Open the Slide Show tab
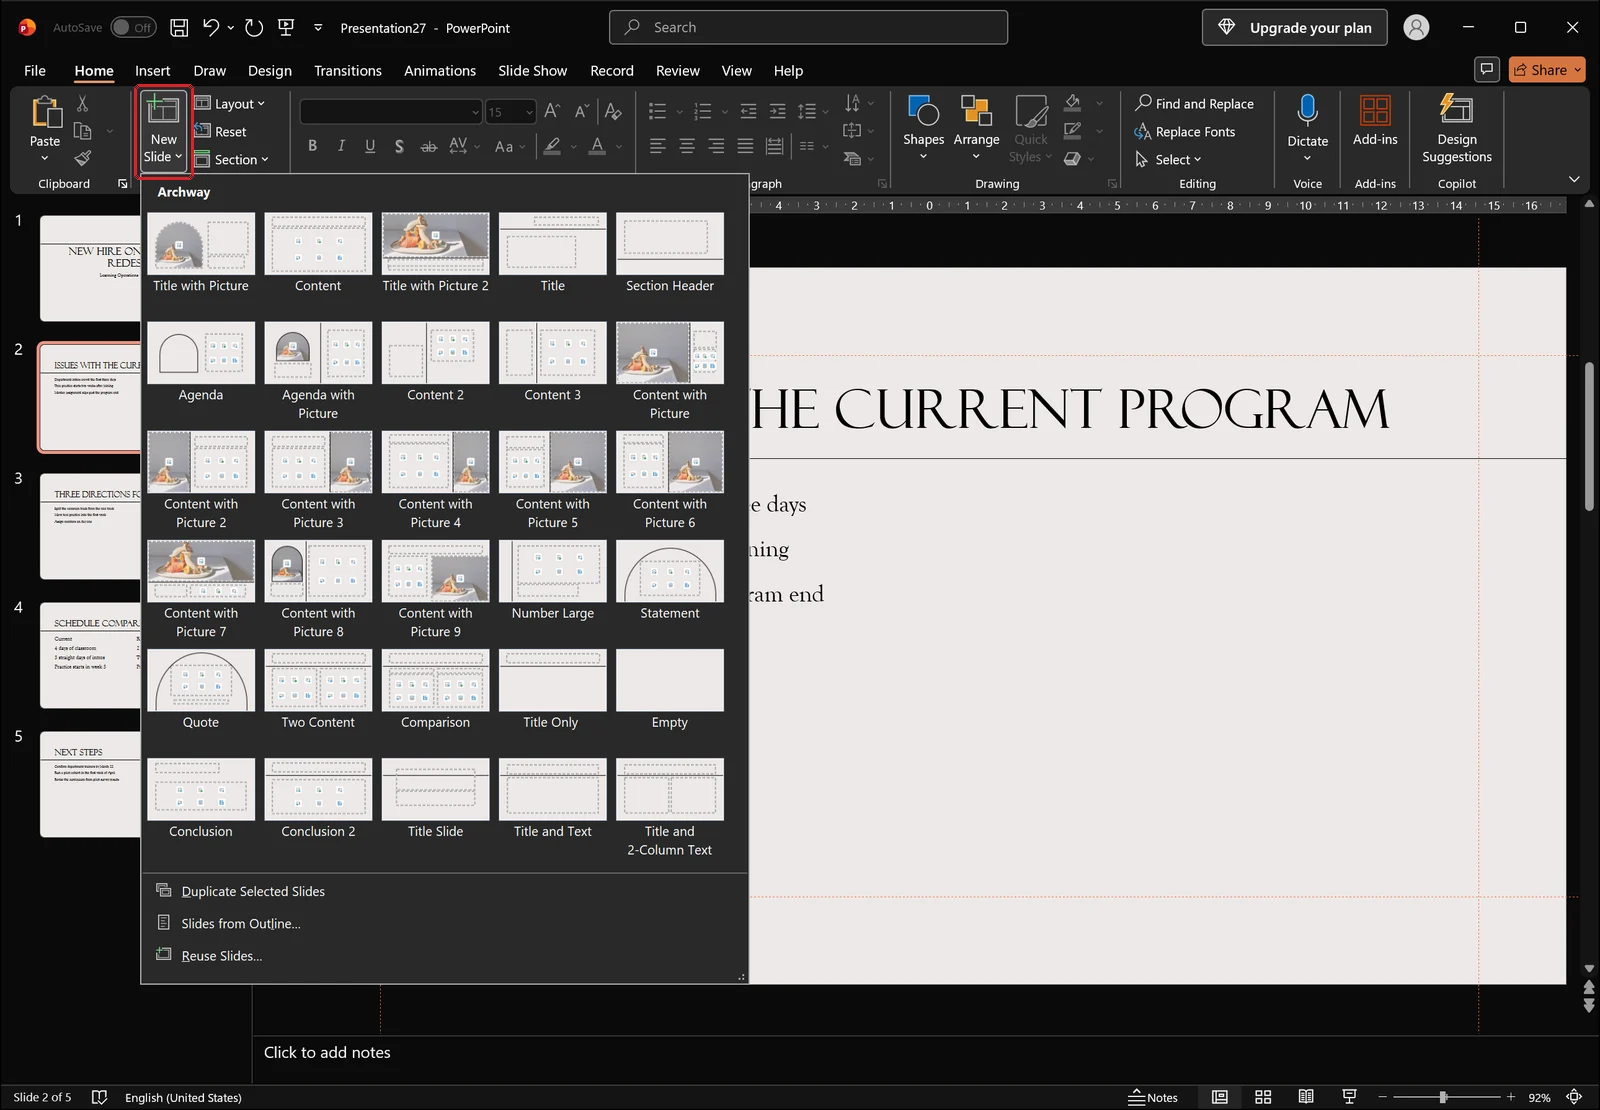 pos(532,71)
